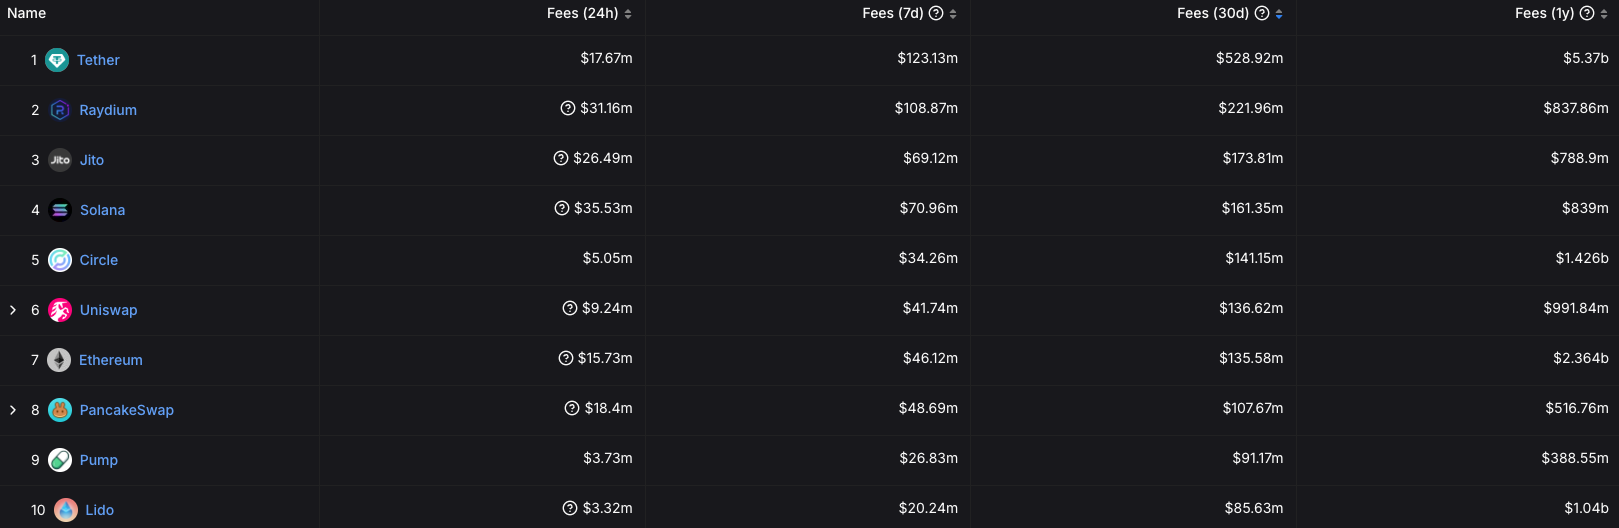Click the Jito logo icon
1619x528 pixels.
click(x=60, y=160)
